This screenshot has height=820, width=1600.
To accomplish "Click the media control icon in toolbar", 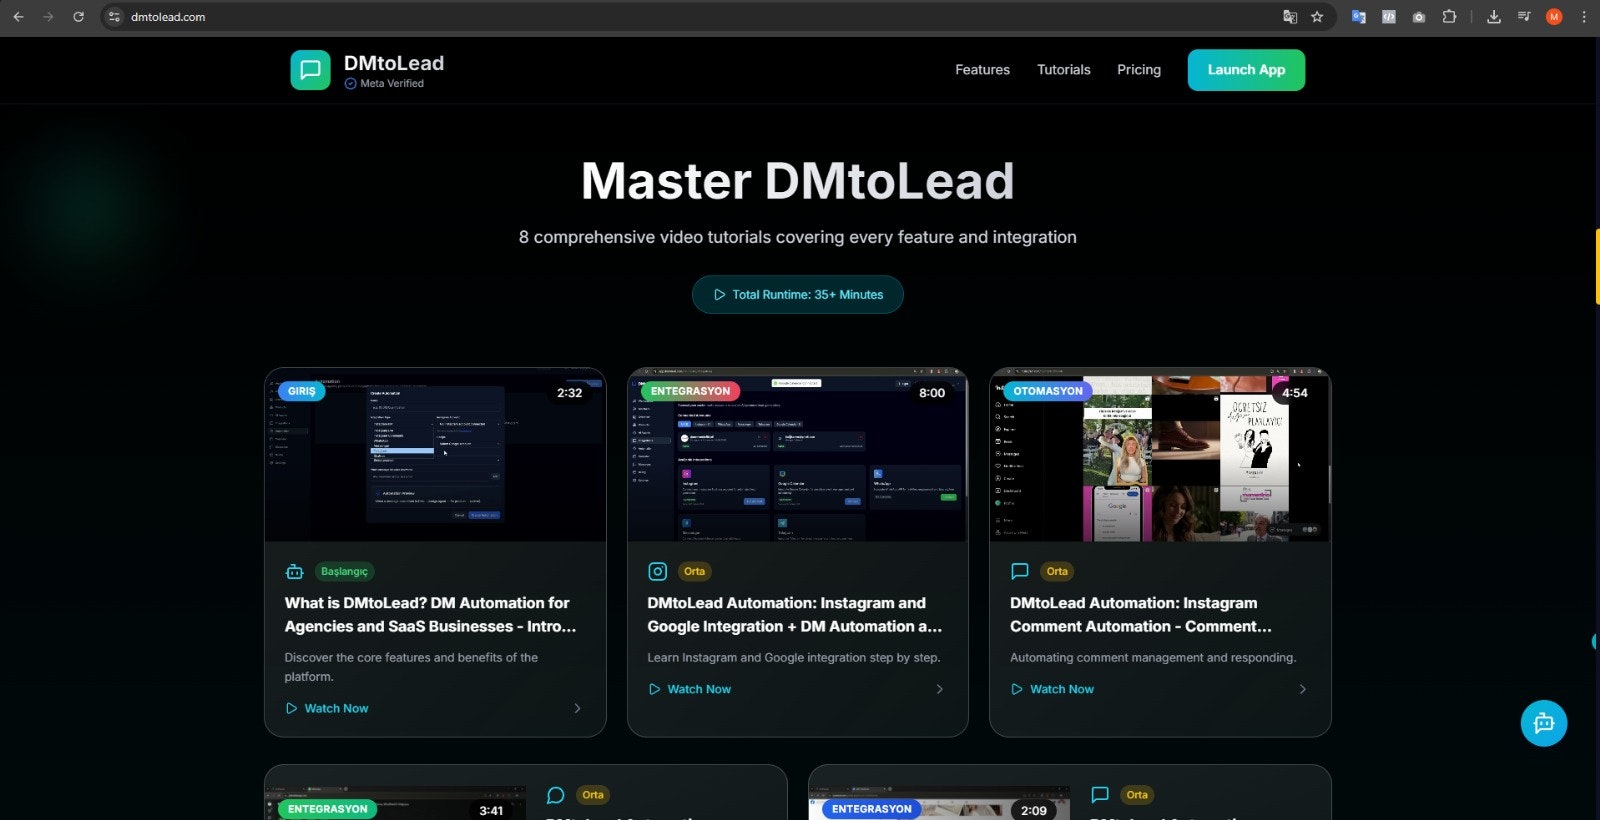I will point(1524,17).
